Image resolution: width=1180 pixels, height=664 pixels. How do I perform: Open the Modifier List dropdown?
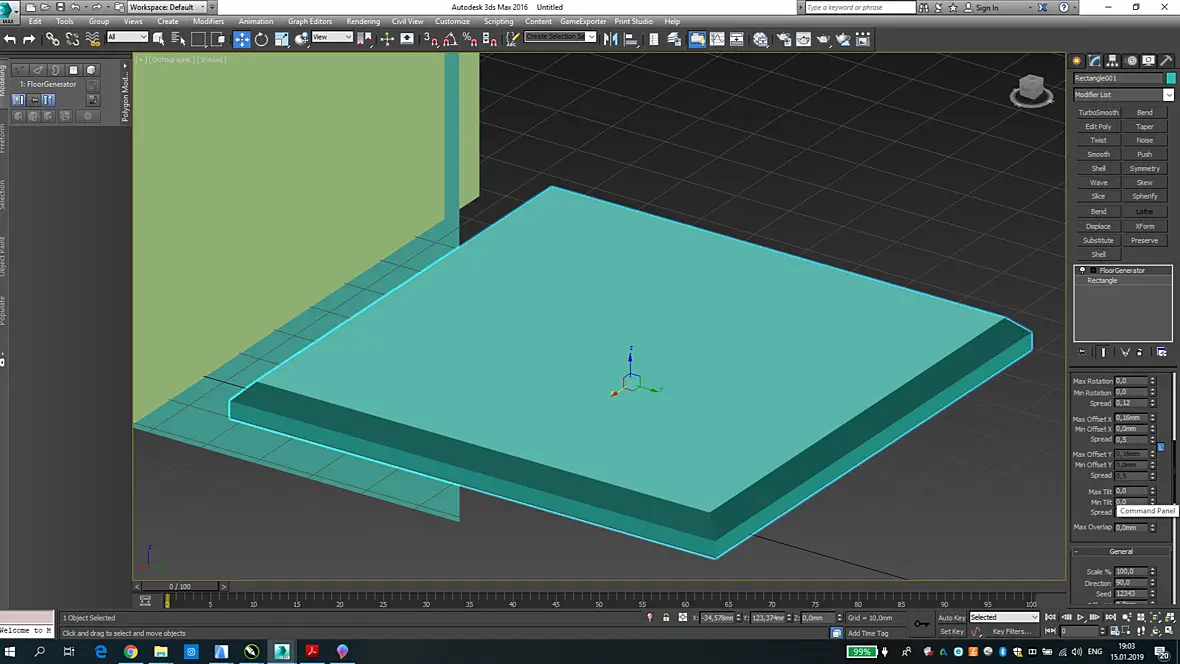pos(1123,95)
